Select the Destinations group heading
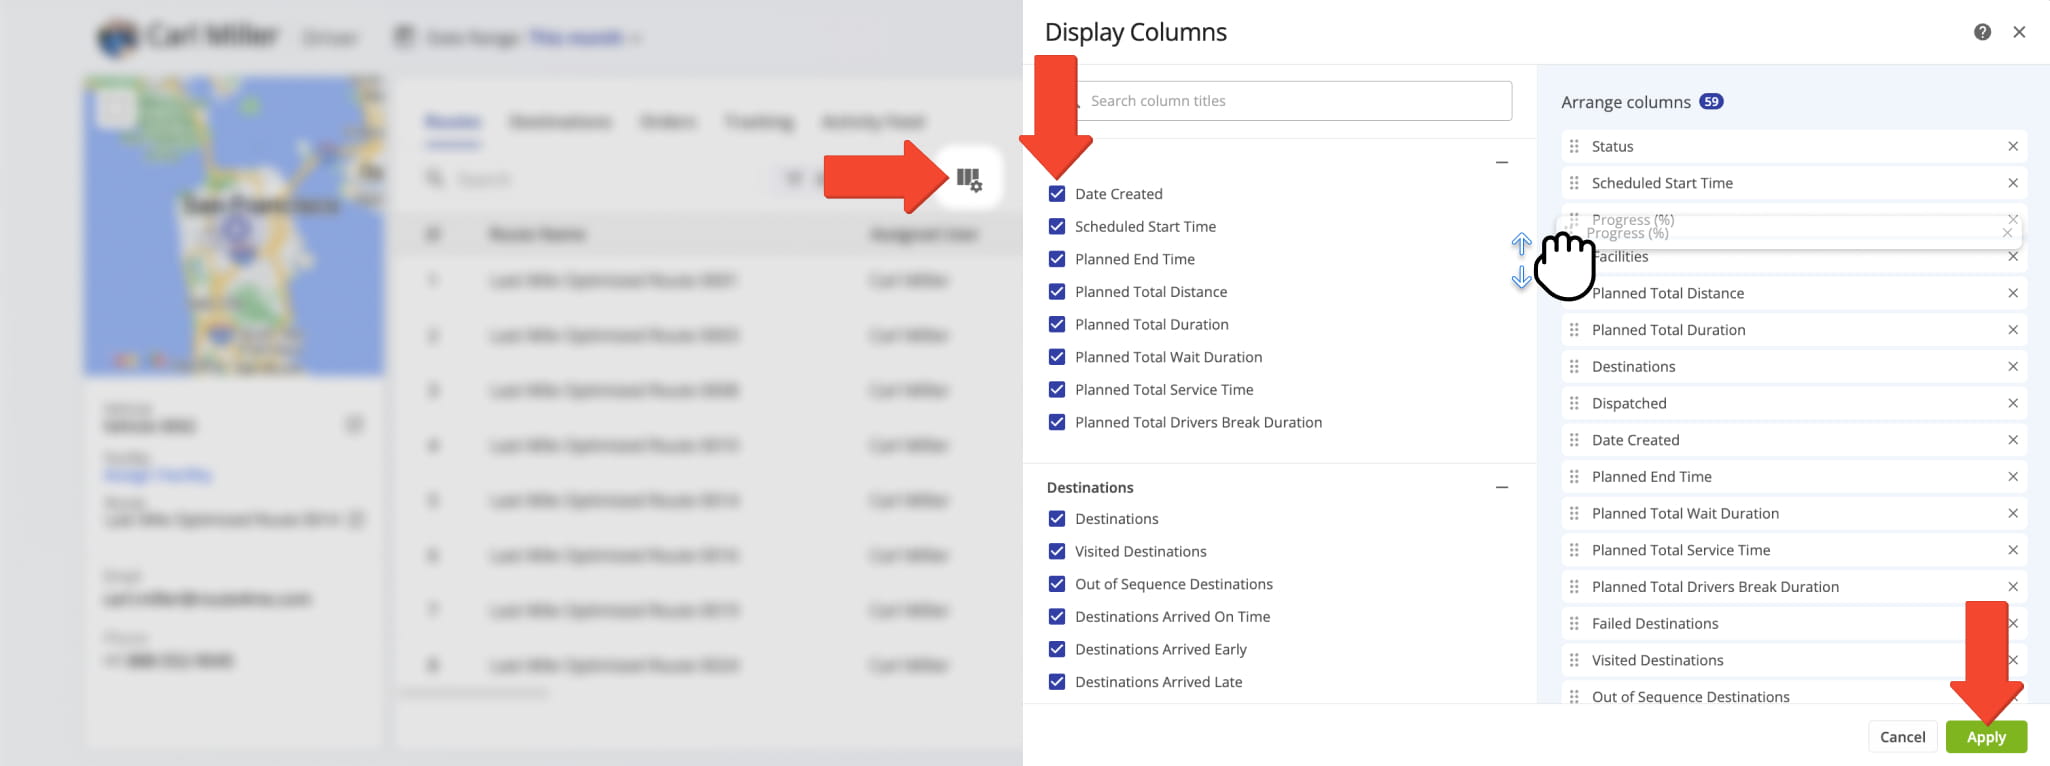The image size is (2050, 766). tap(1090, 488)
